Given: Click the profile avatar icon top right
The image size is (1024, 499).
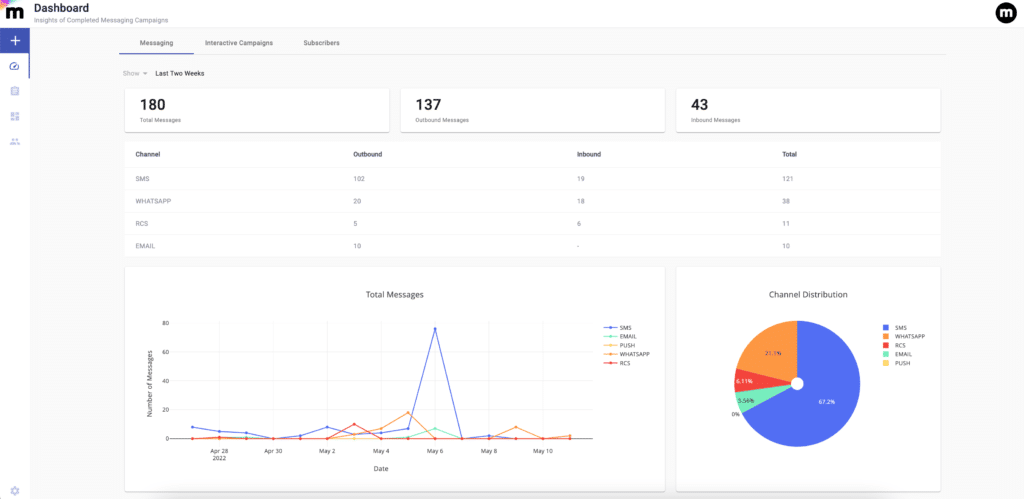Looking at the screenshot, I should pyautogui.click(x=1006, y=13).
